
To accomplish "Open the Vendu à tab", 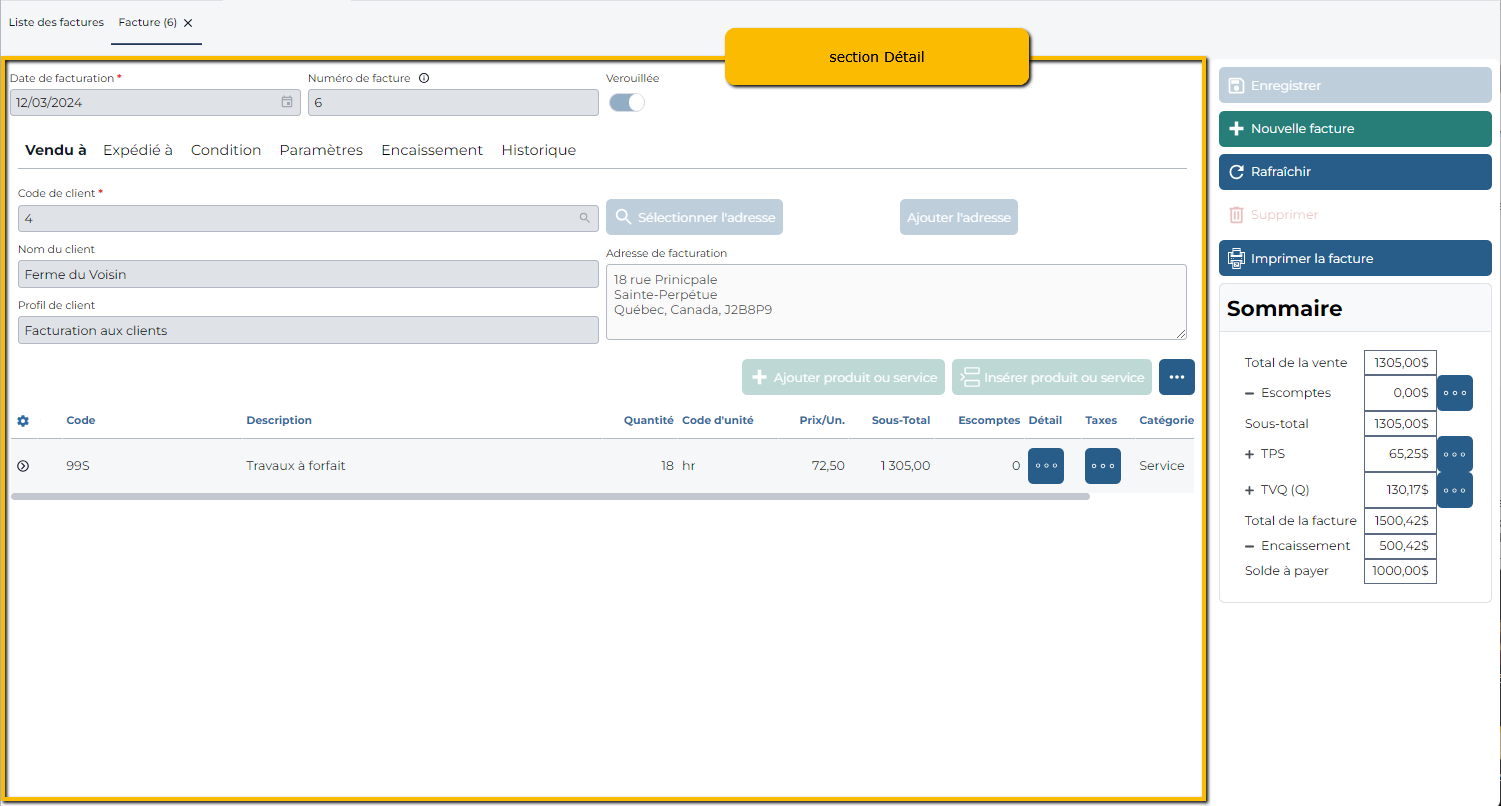I will 56,150.
